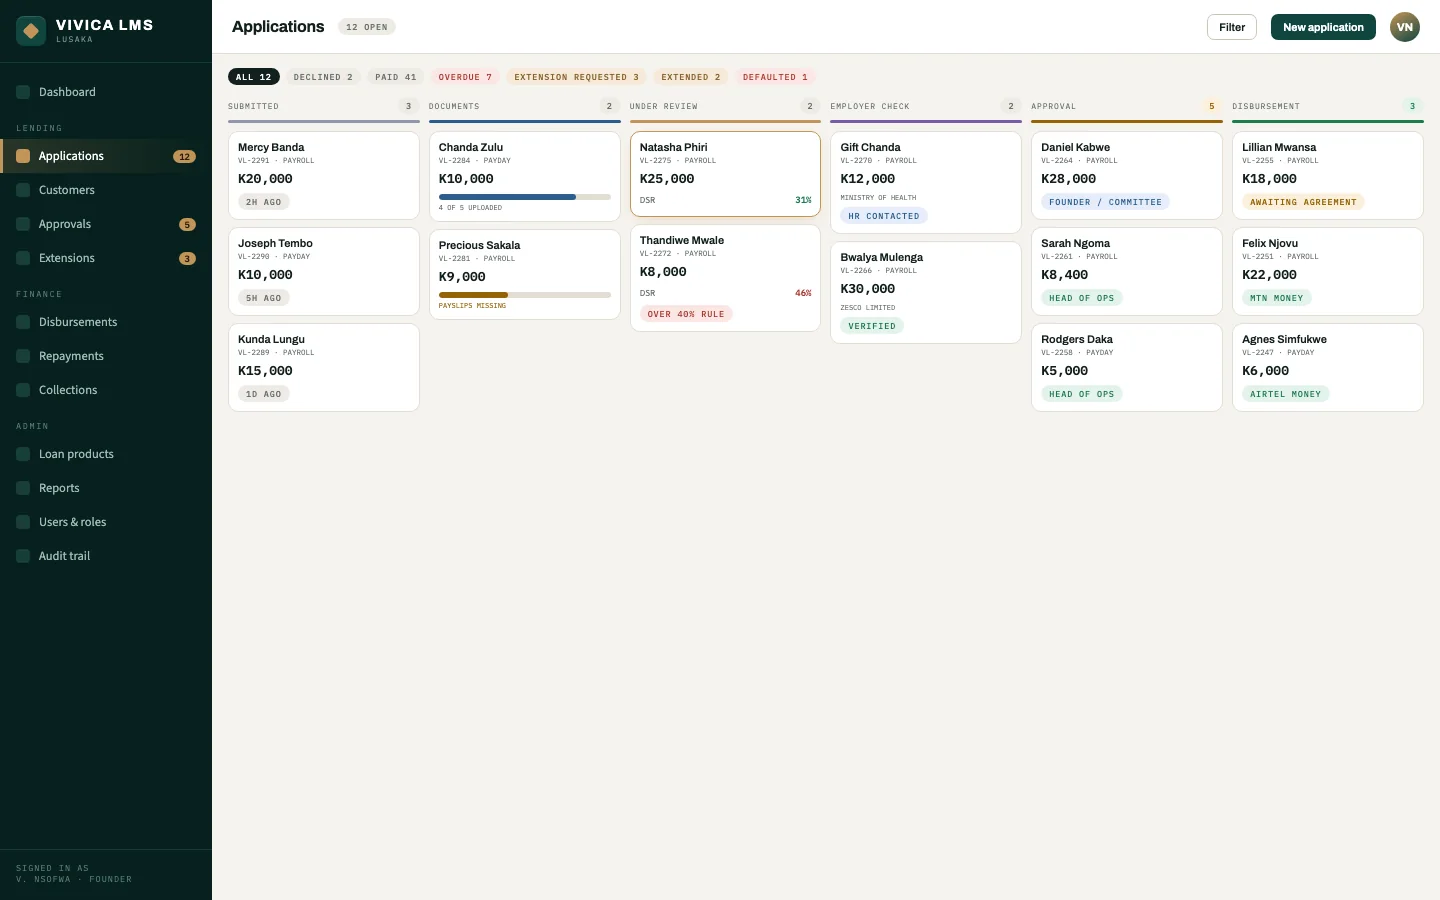Click the FOUNDER / COMMITTEE badge
This screenshot has height=900, width=1440.
(x=1105, y=202)
